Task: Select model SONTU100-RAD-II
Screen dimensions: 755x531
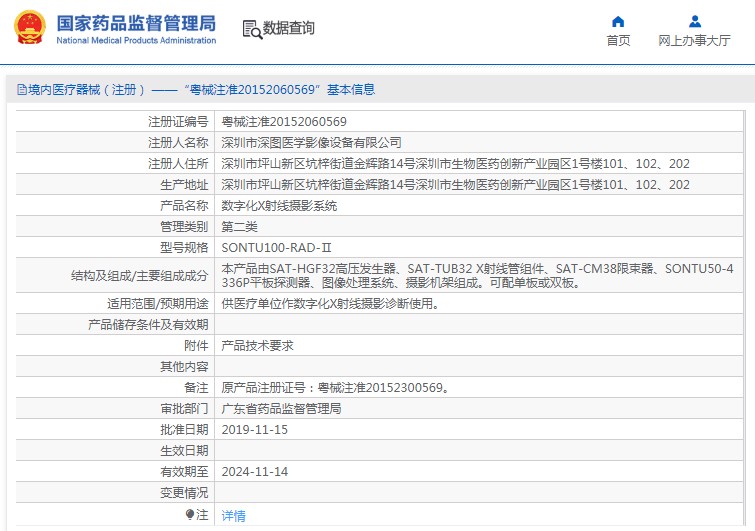Action: pyautogui.click(x=276, y=248)
